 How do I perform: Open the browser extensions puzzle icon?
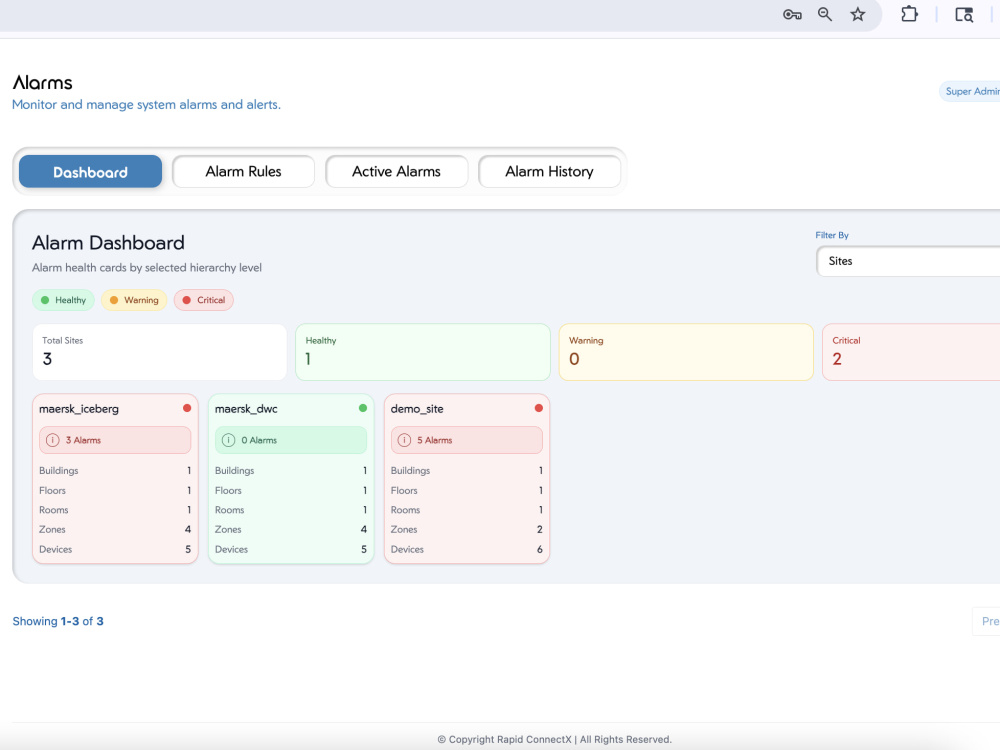909,14
